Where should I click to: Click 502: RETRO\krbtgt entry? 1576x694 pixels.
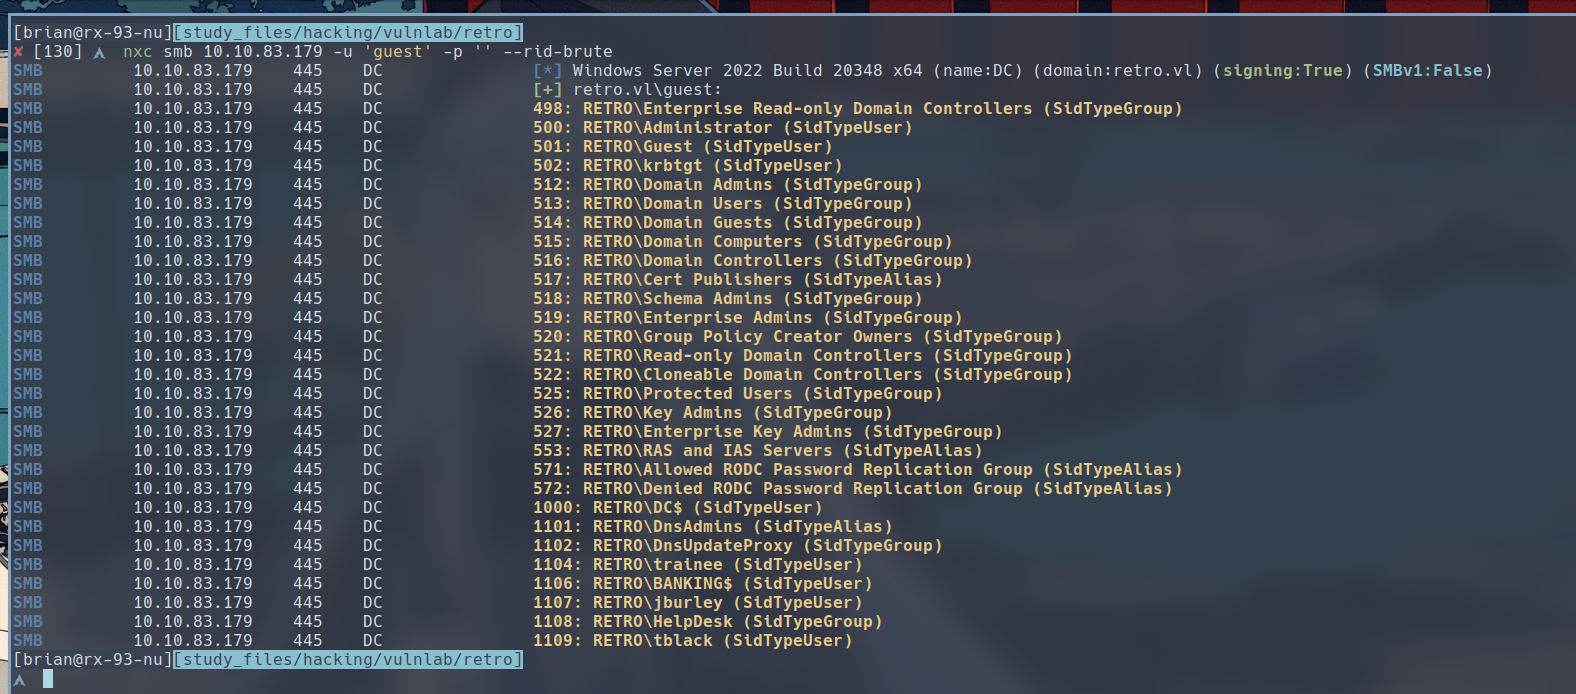(x=688, y=166)
